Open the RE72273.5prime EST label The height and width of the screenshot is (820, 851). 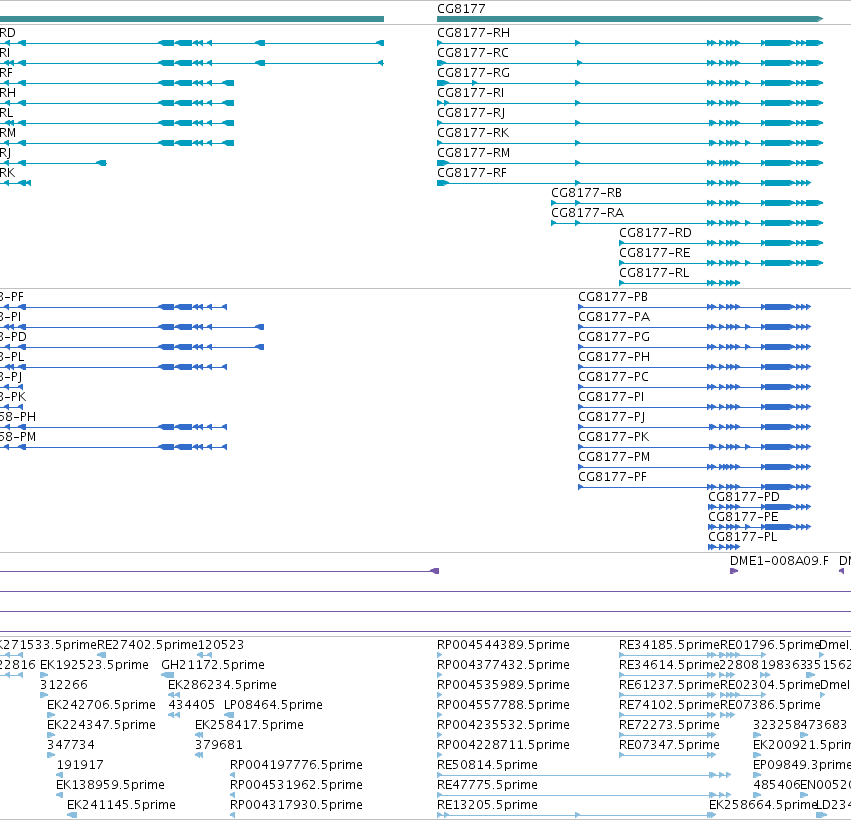pyautogui.click(x=669, y=725)
